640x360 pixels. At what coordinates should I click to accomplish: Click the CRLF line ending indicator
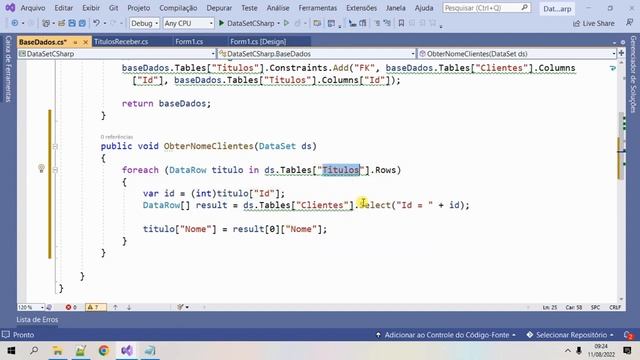(x=615, y=307)
